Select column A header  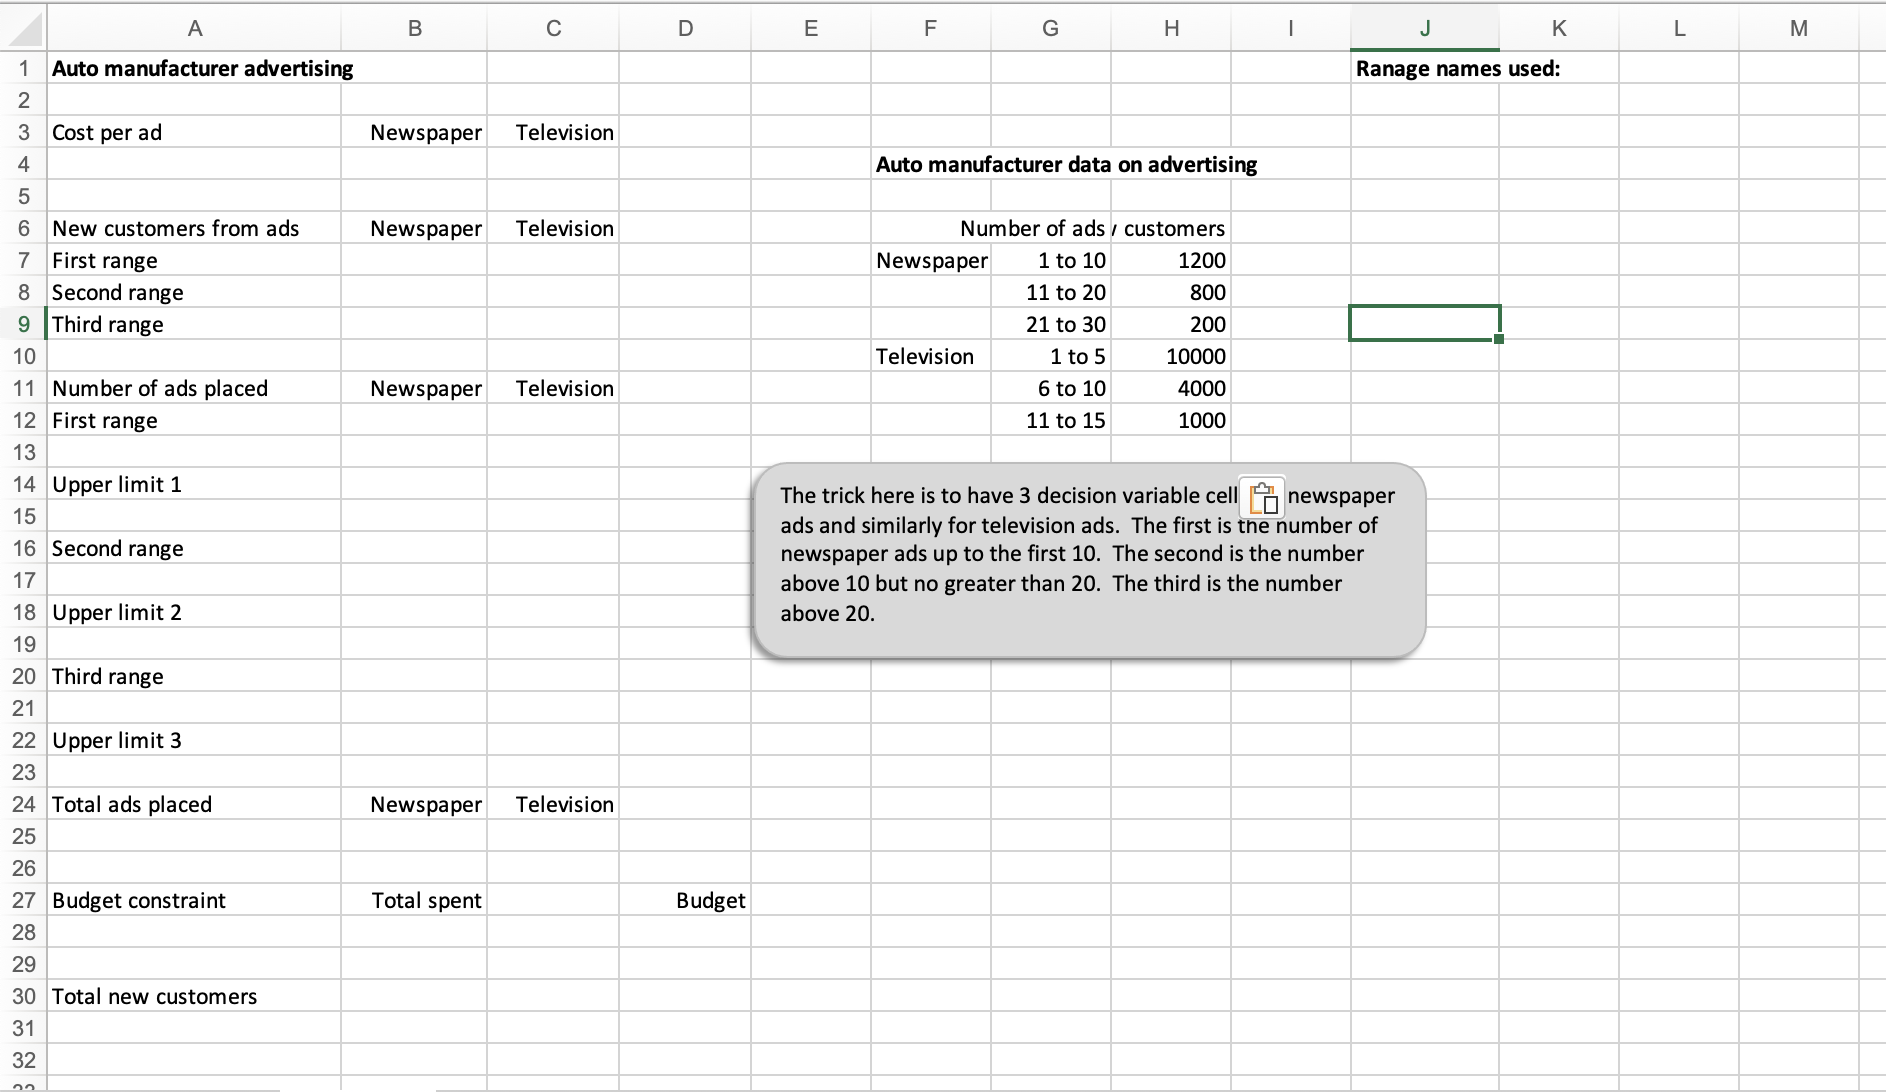tap(195, 28)
